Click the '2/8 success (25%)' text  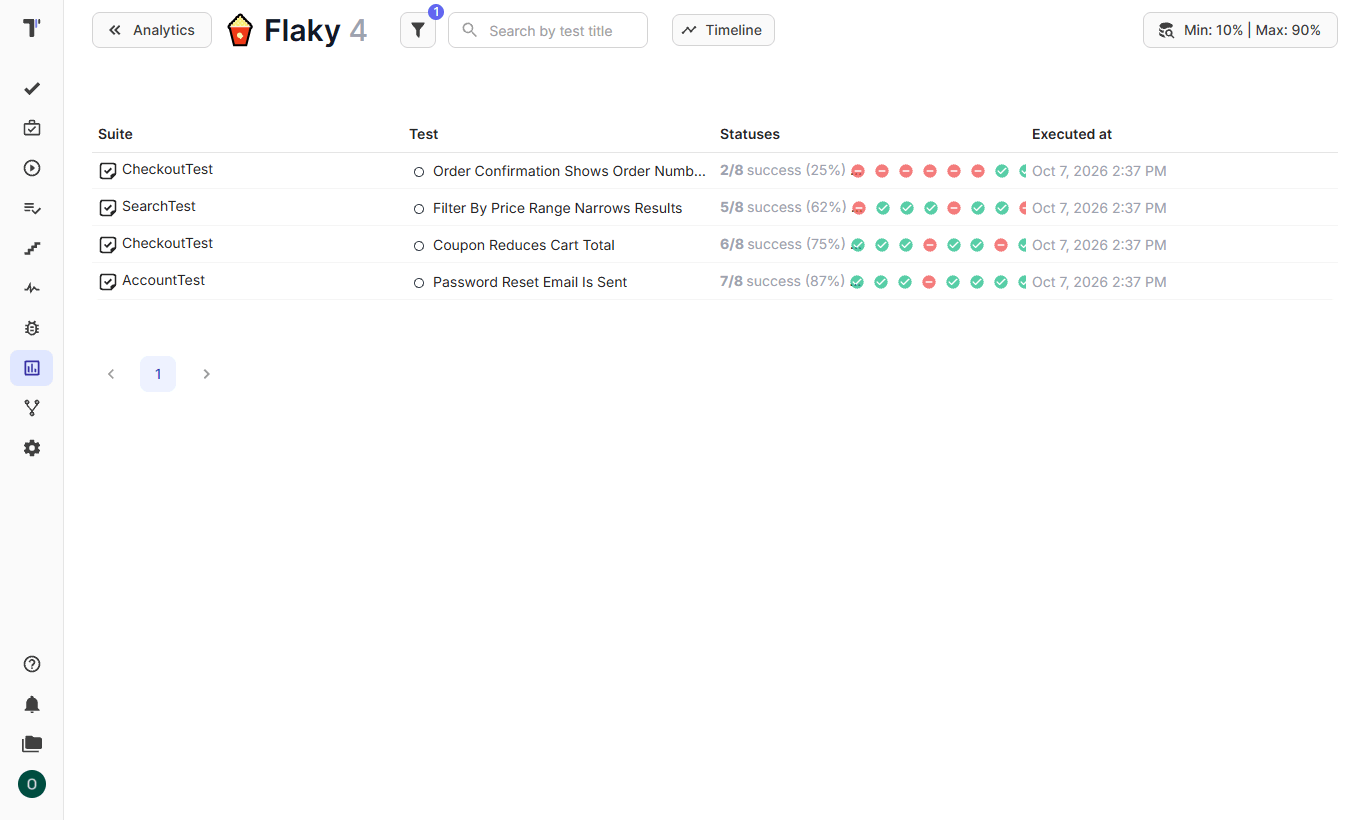point(783,170)
